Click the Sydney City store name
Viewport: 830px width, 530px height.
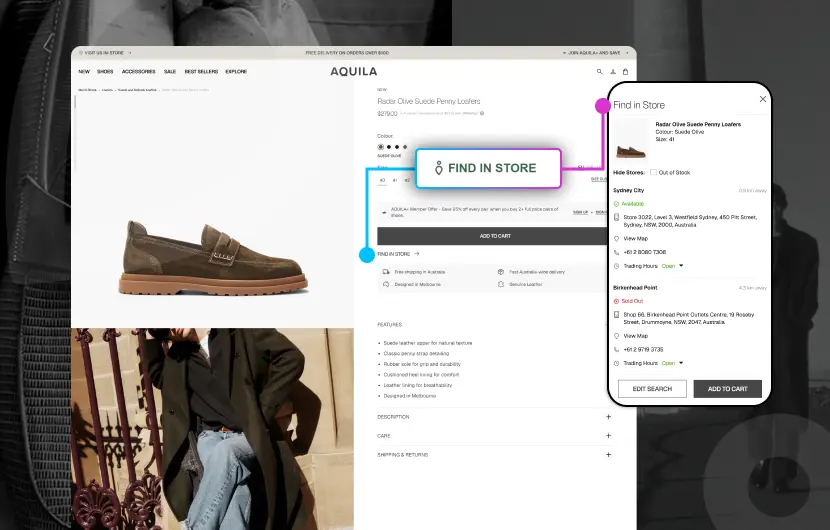coord(629,190)
